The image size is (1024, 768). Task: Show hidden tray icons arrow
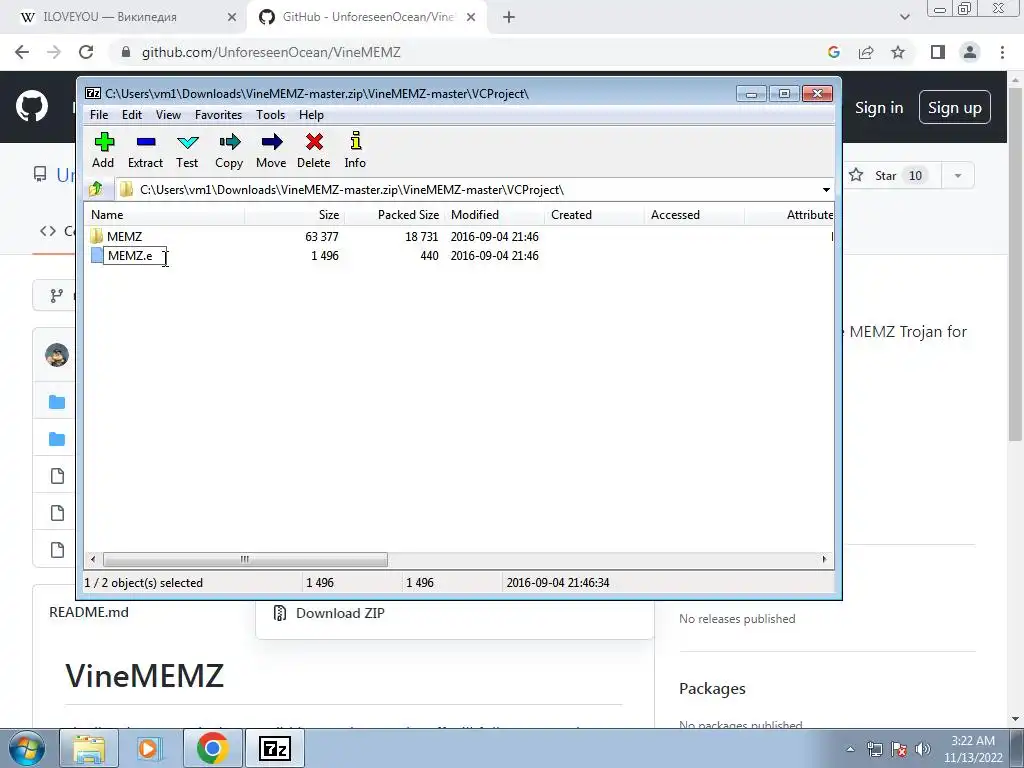850,749
